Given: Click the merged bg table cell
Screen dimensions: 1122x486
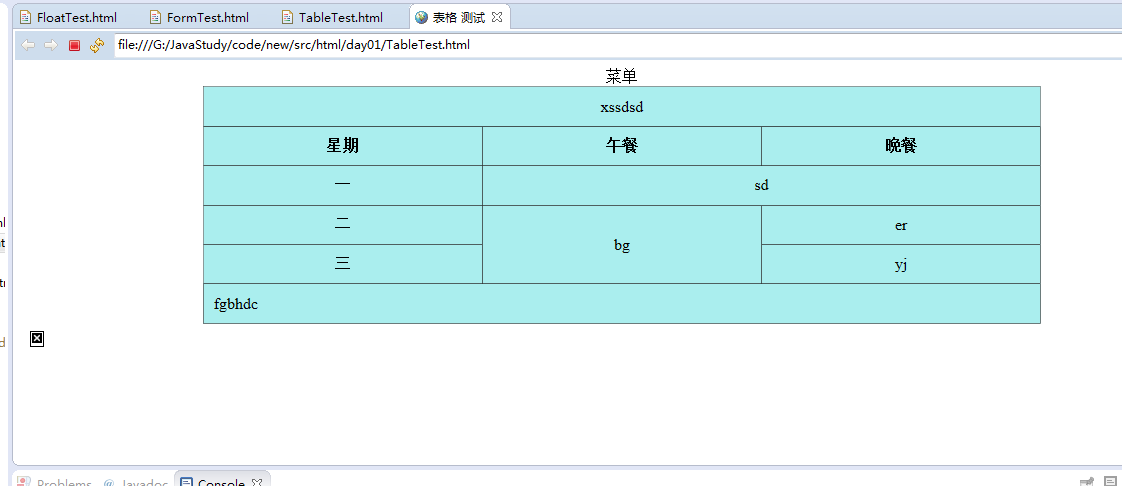Looking at the screenshot, I should click(x=621, y=245).
